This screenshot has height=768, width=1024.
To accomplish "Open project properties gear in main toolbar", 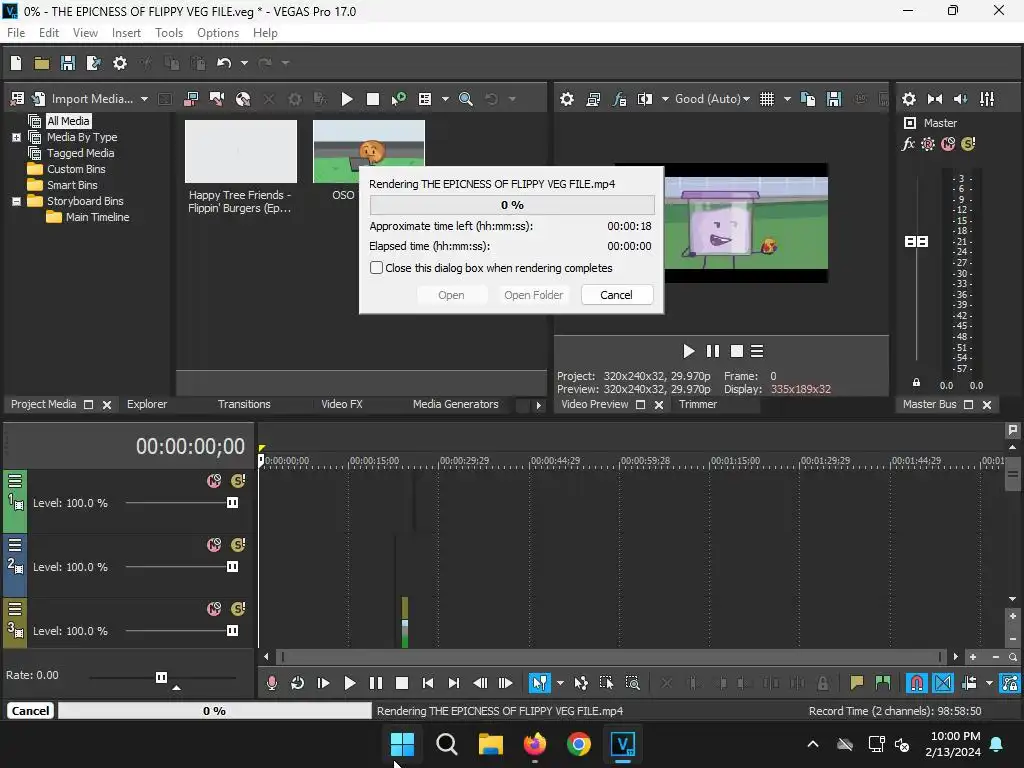I will coord(120,63).
